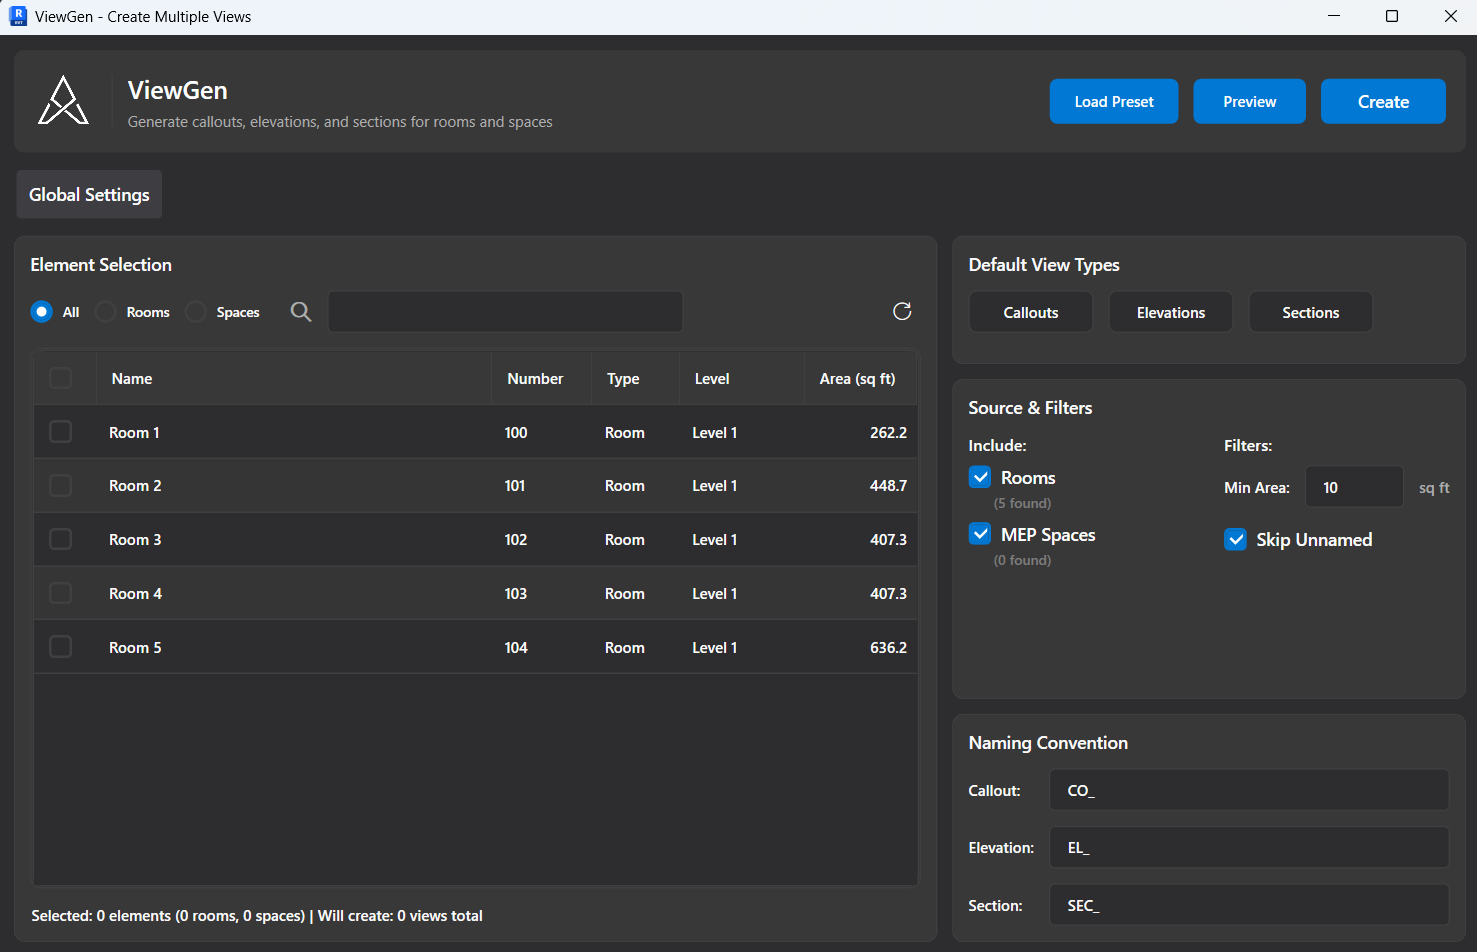Click the Room 1 name cell

tap(134, 433)
